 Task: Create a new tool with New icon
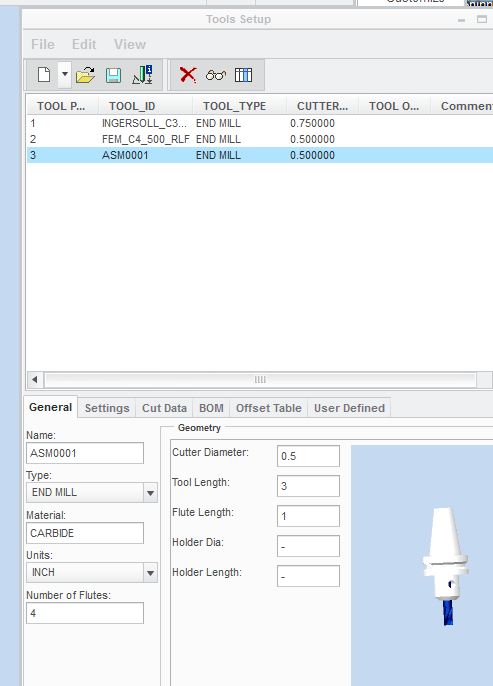tap(44, 75)
